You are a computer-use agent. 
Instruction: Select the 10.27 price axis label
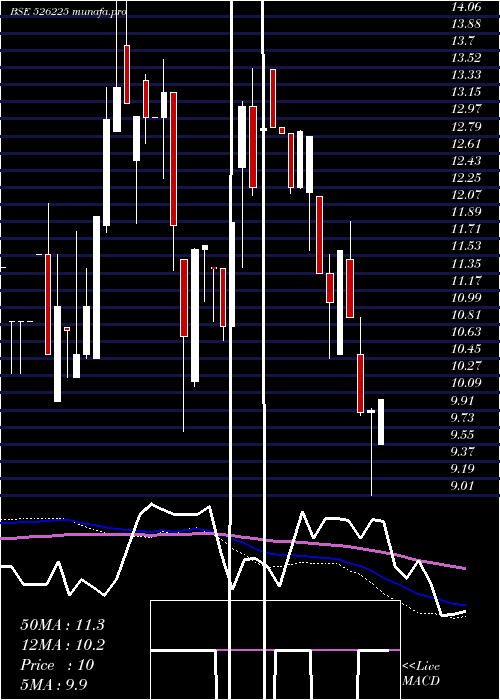pos(466,366)
